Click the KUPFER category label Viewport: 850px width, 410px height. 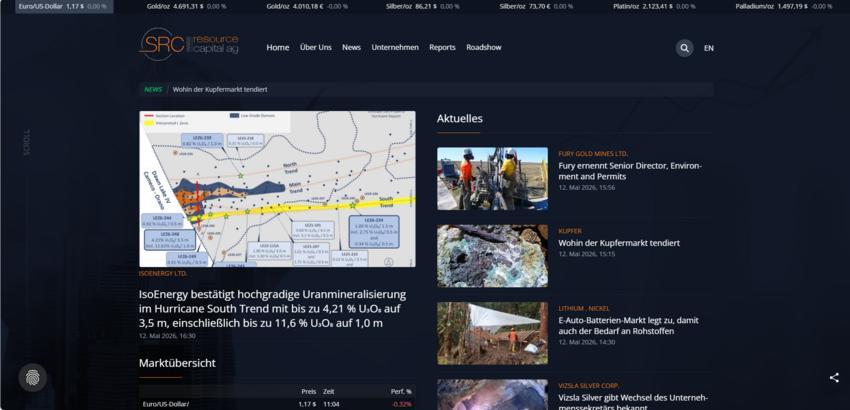pyautogui.click(x=570, y=232)
